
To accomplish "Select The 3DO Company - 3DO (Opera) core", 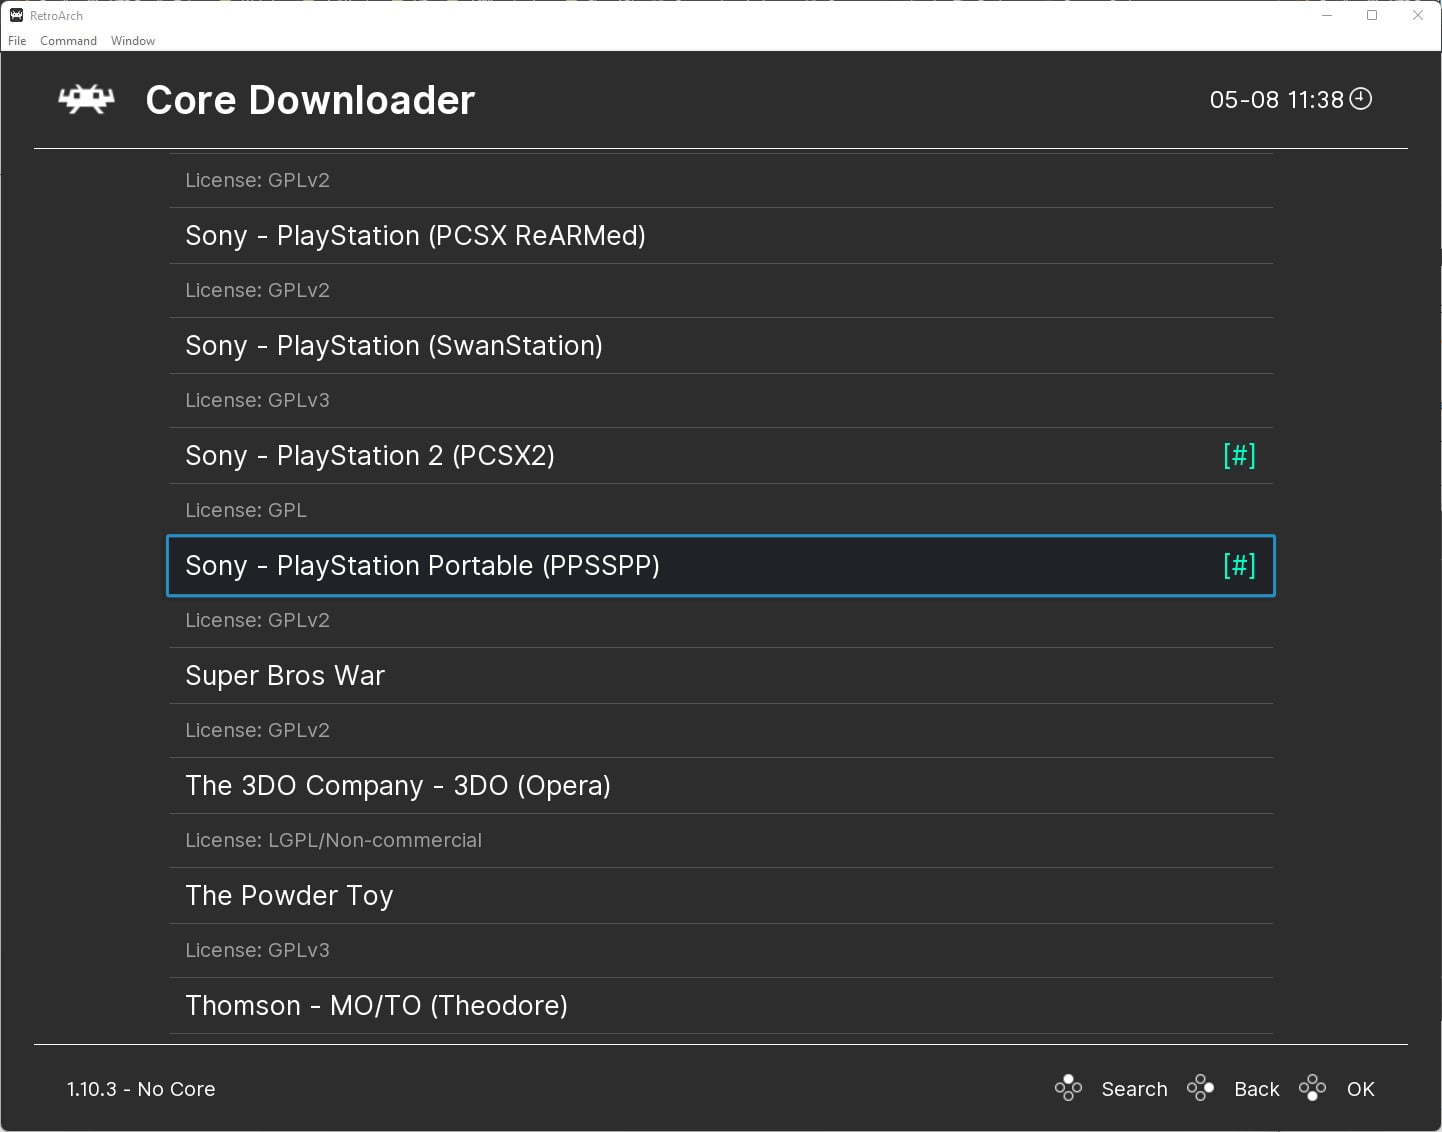I will pyautogui.click(x=397, y=785).
